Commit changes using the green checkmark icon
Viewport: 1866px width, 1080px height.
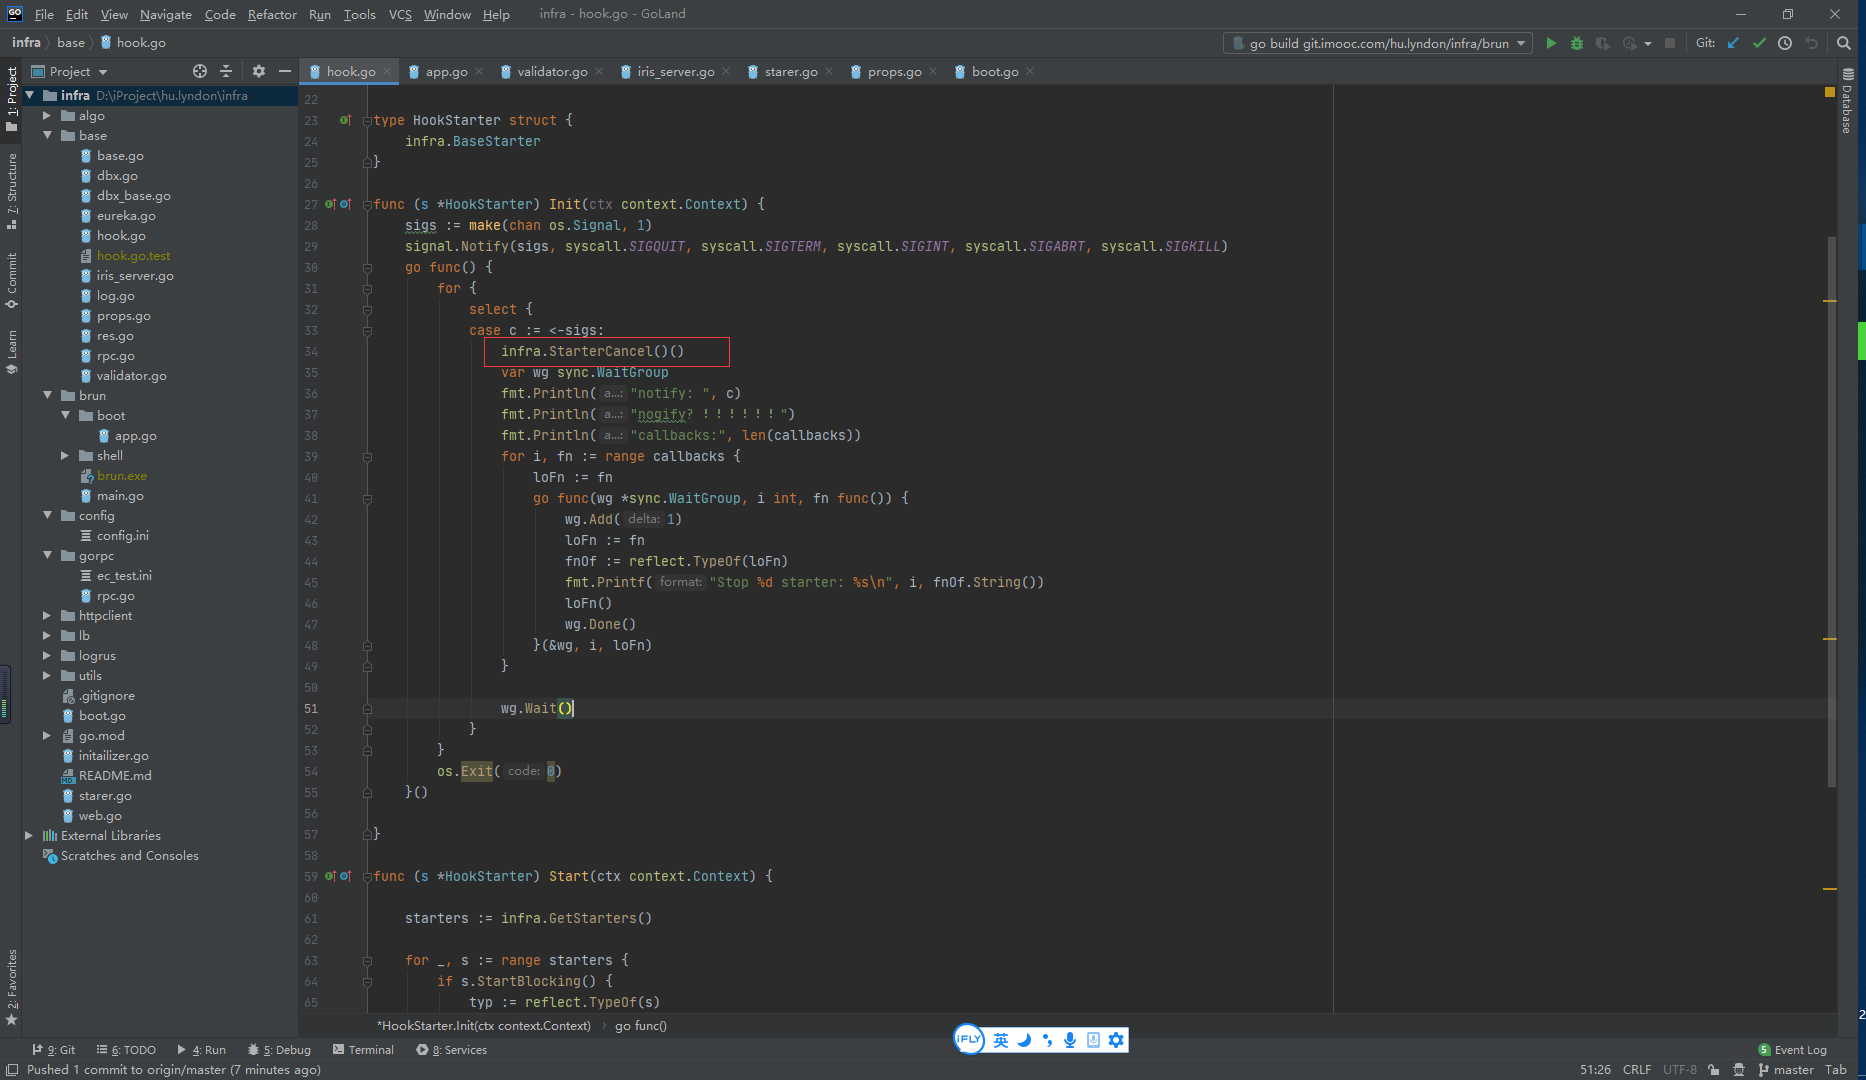(x=1759, y=43)
